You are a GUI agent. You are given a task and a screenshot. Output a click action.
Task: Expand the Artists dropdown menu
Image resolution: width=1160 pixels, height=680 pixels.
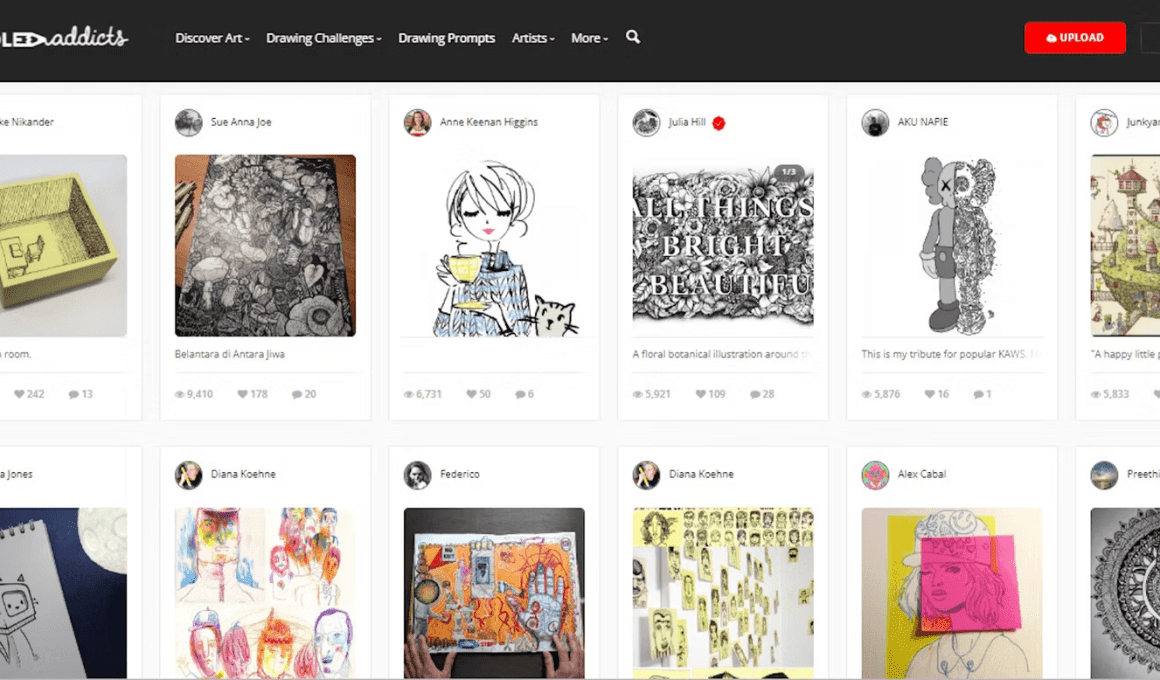(x=533, y=38)
